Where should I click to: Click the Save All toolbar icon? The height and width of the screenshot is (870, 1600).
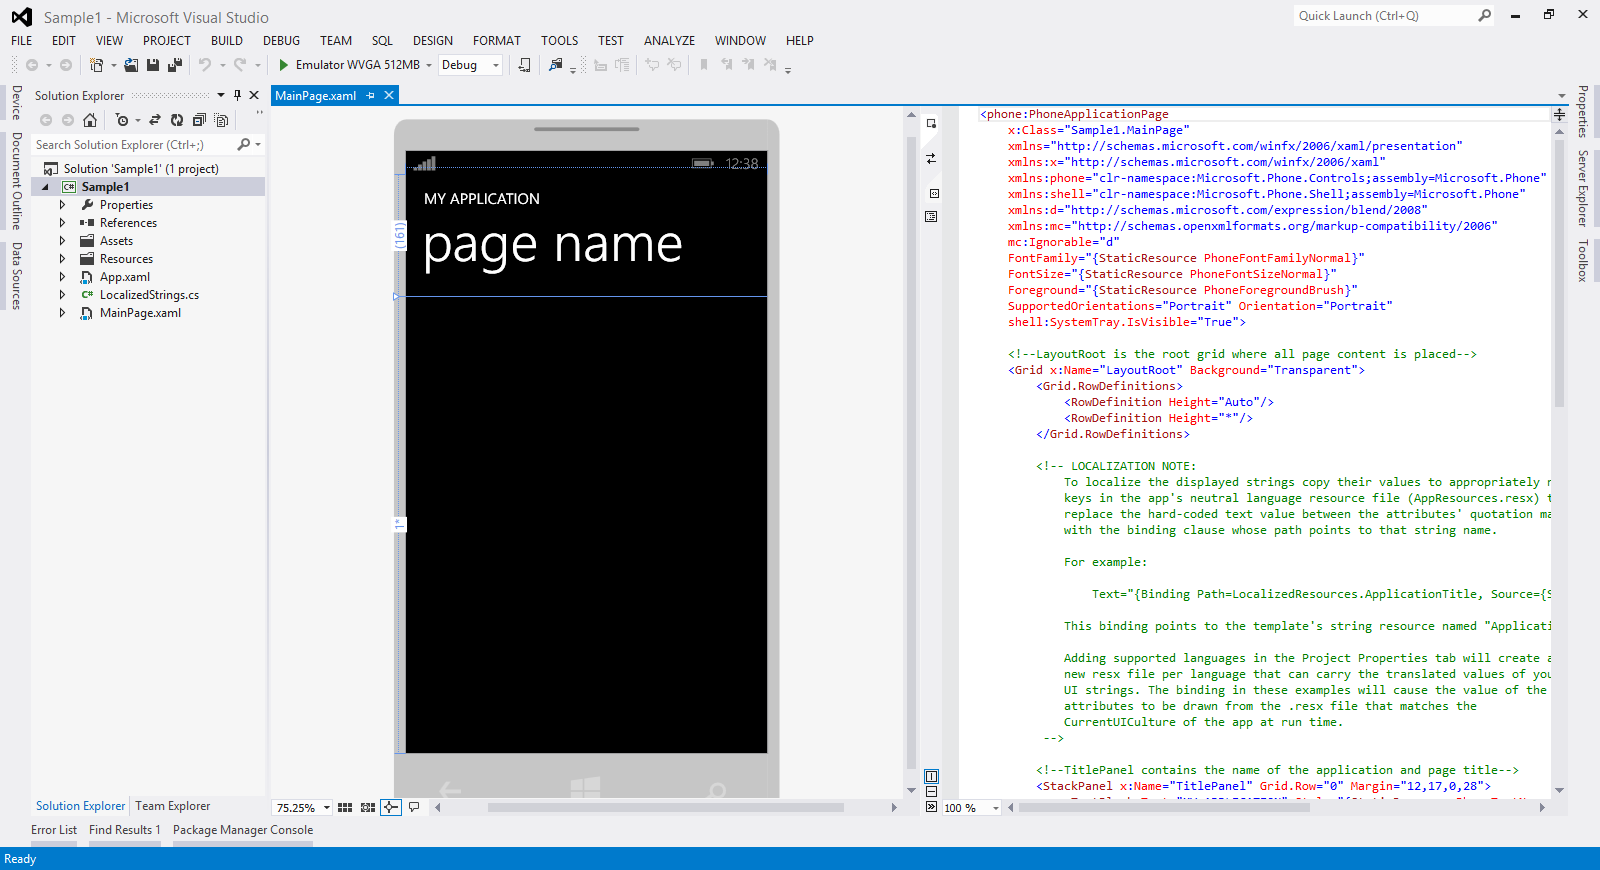175,65
